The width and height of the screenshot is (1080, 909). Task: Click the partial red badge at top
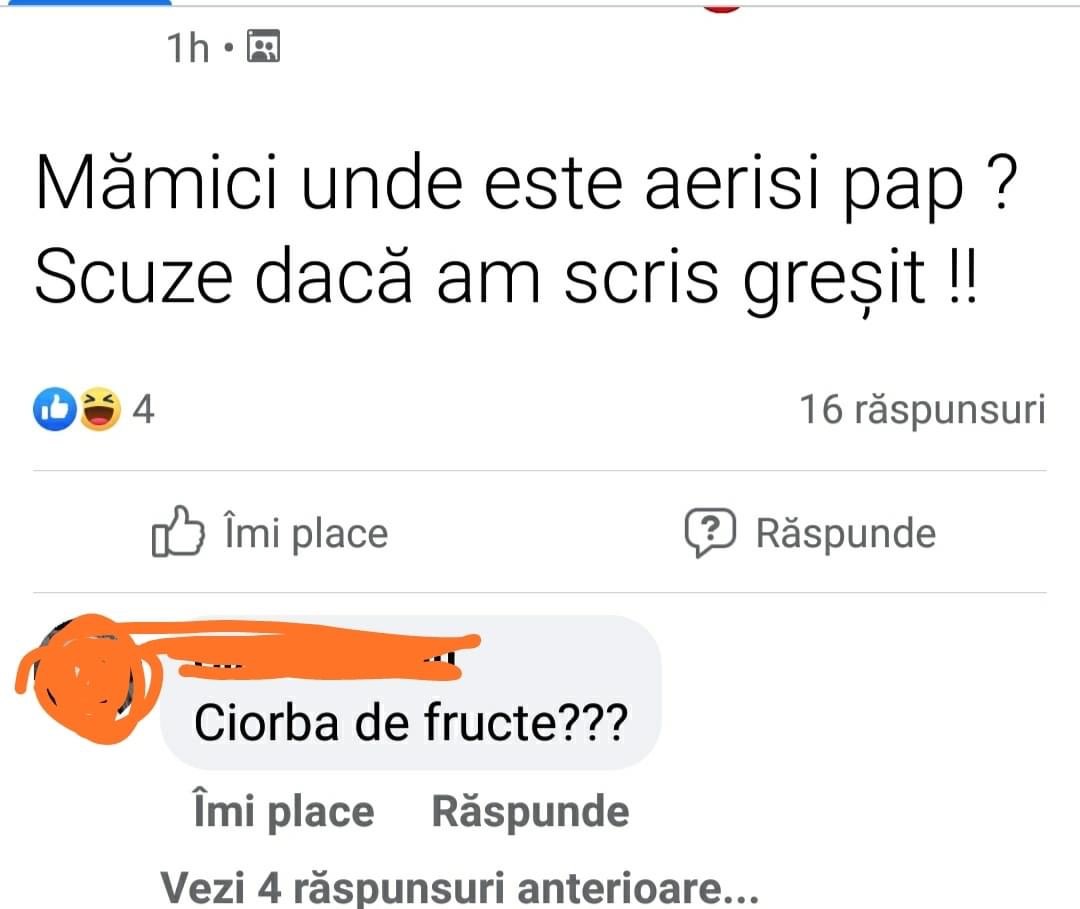(720, 6)
